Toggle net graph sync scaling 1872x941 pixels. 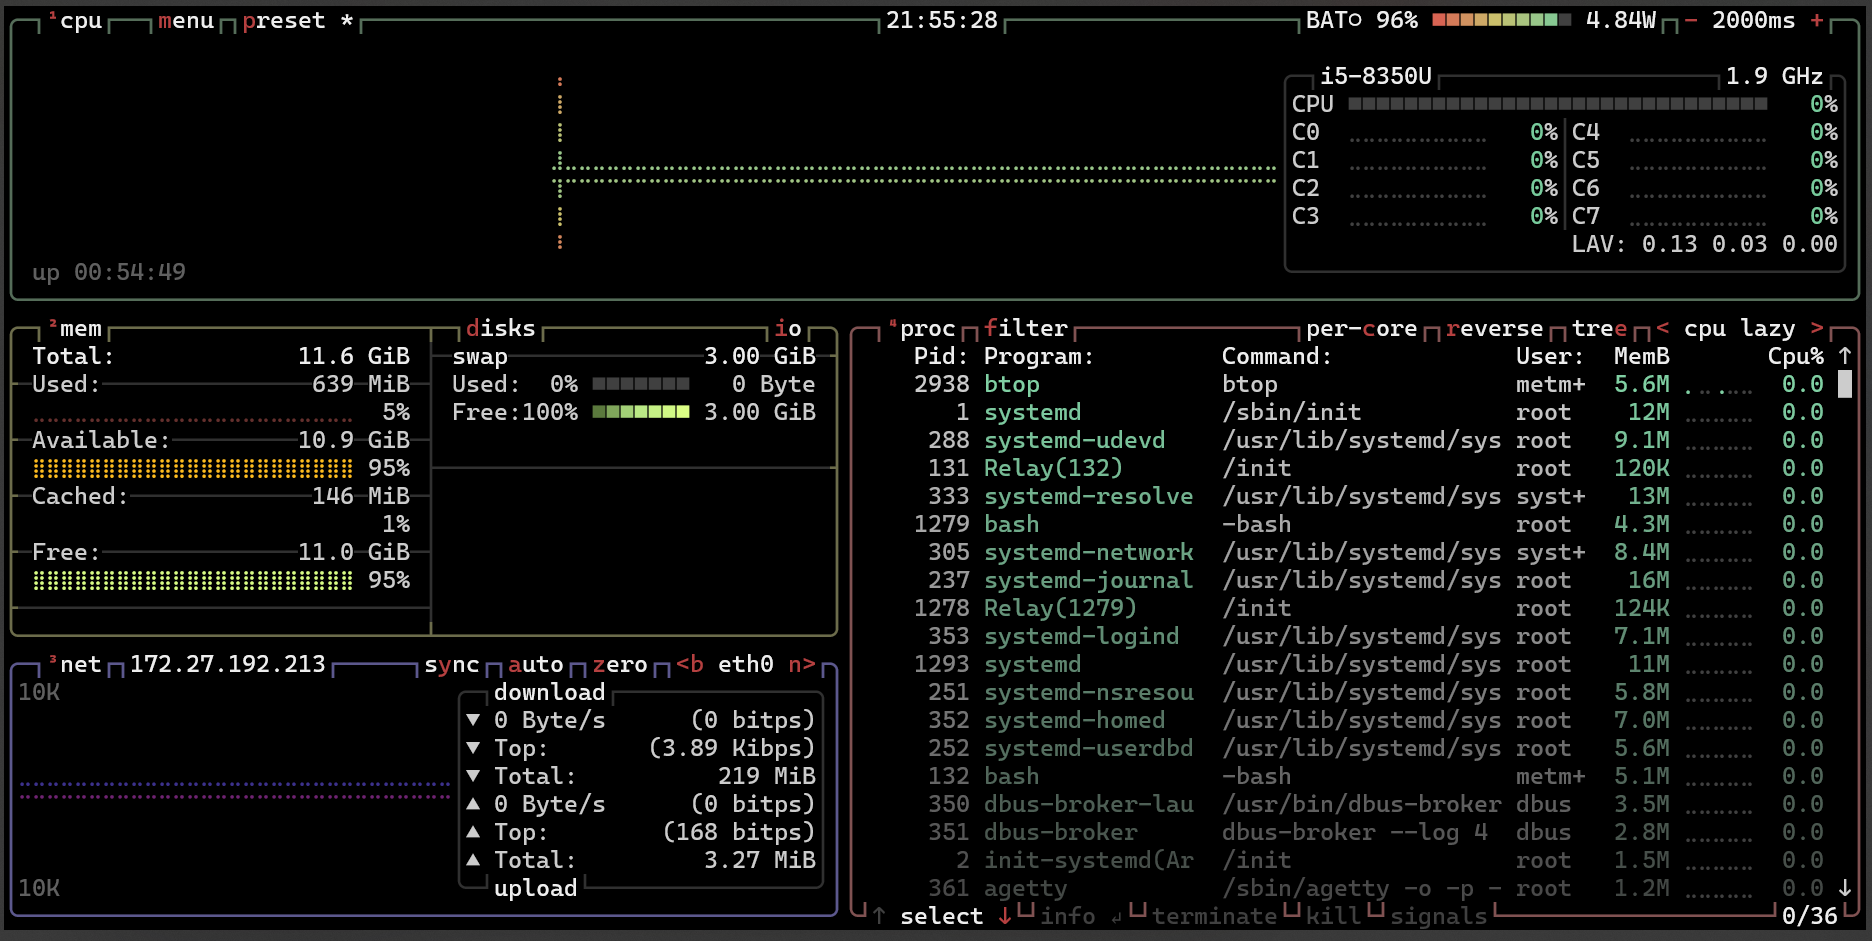coord(452,664)
